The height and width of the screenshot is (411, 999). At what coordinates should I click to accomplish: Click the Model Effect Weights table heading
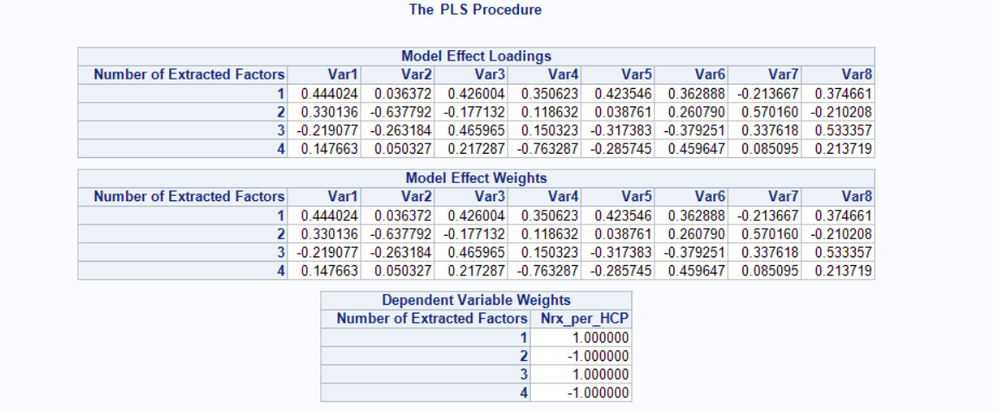pos(476,179)
